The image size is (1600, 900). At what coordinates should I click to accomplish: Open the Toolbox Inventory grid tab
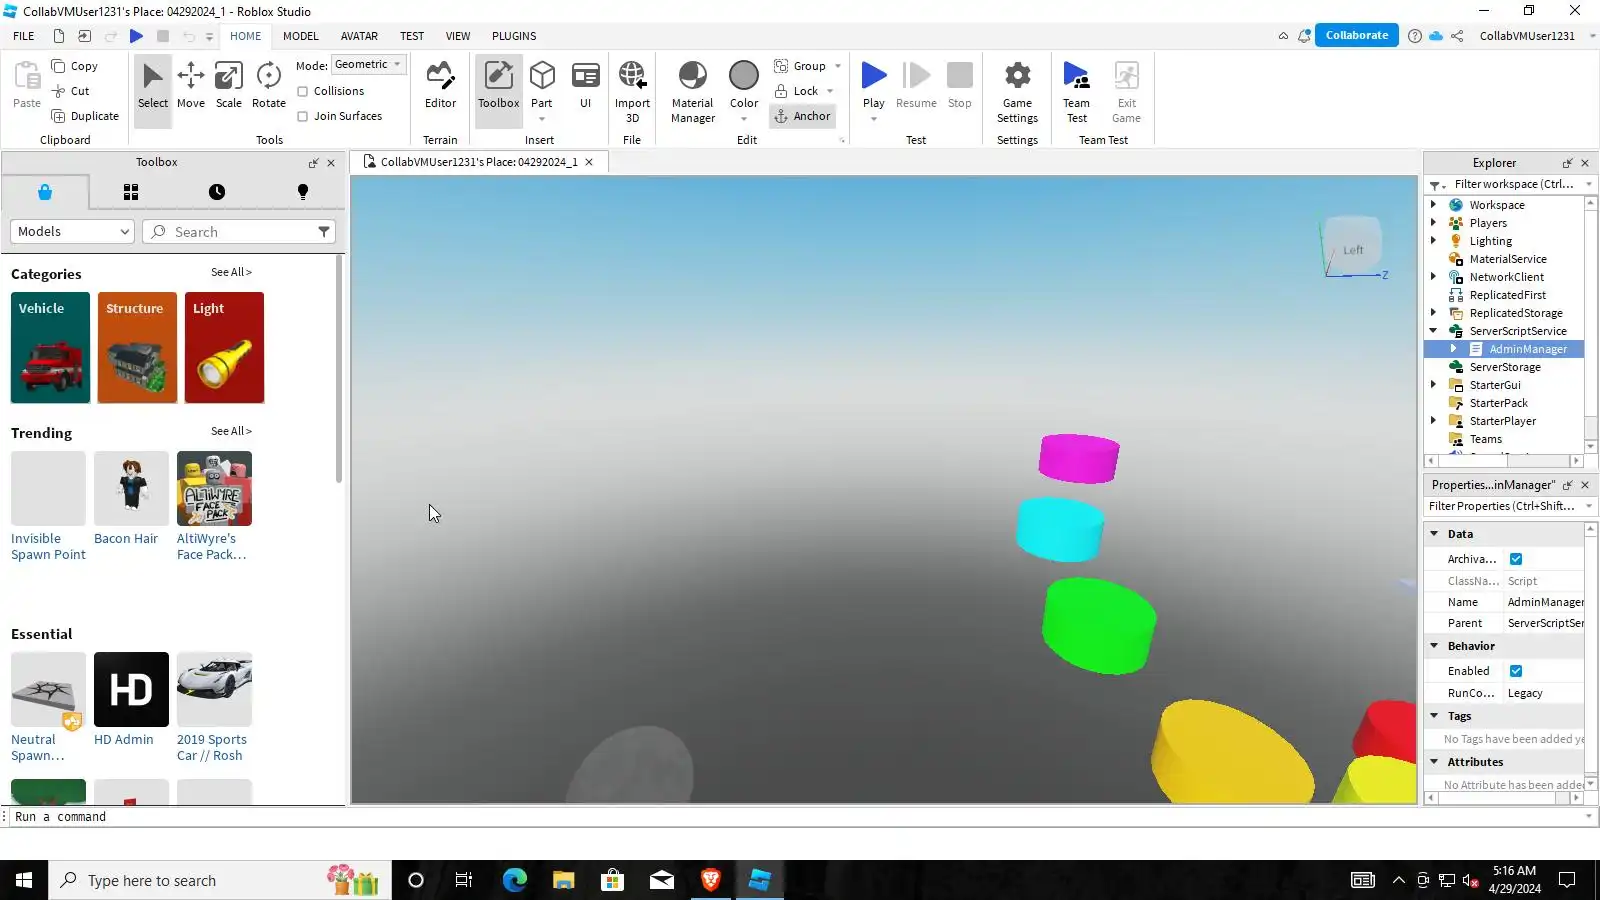point(131,192)
